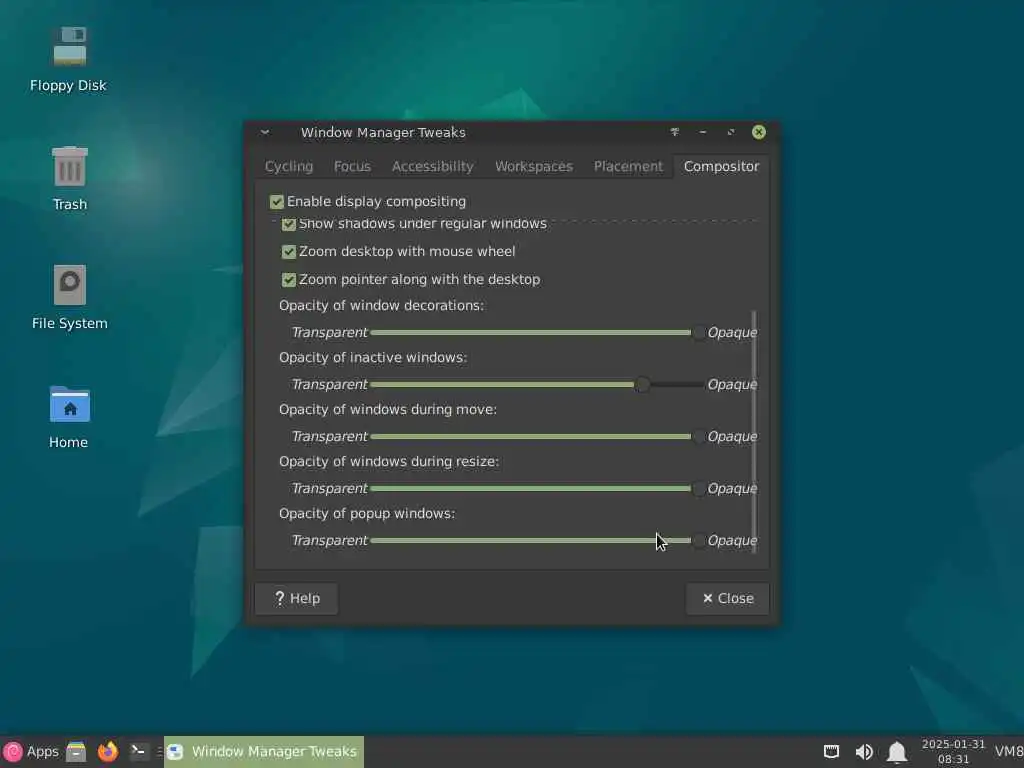Viewport: 1024px width, 768px height.
Task: Switch to the Focus tab
Action: click(x=352, y=167)
